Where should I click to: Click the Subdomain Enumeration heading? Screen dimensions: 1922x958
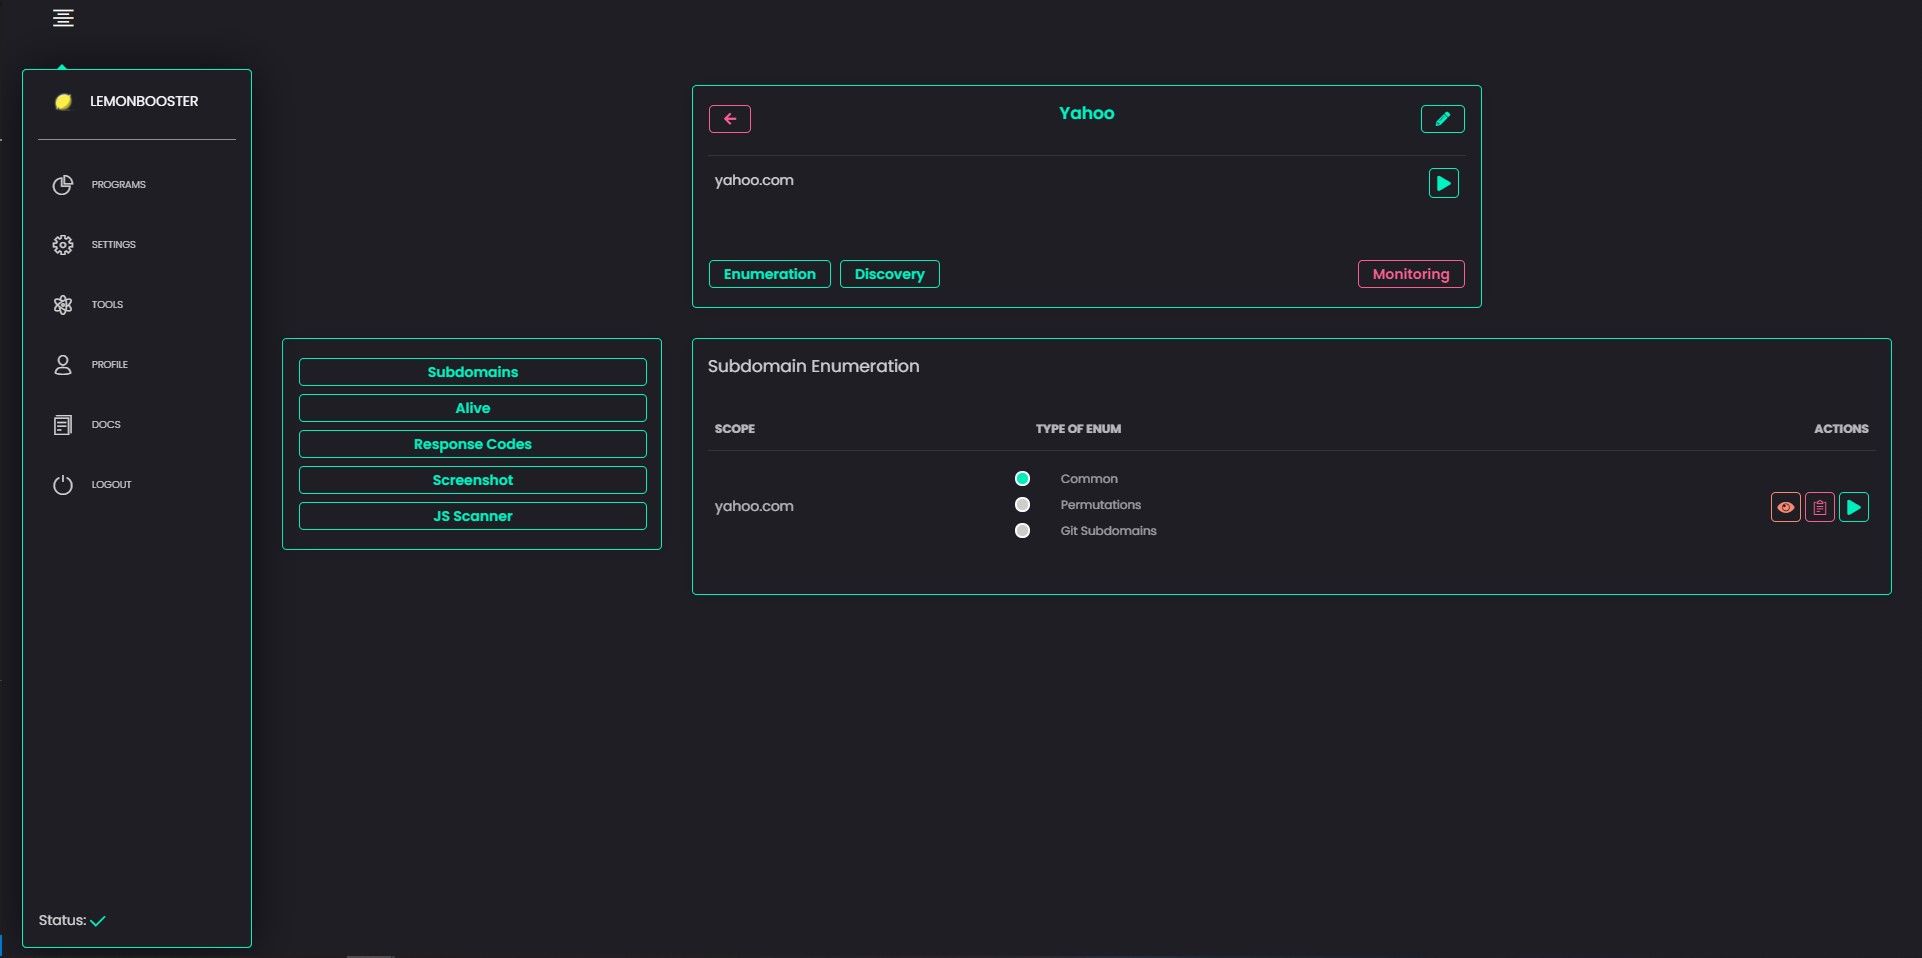[x=814, y=366]
